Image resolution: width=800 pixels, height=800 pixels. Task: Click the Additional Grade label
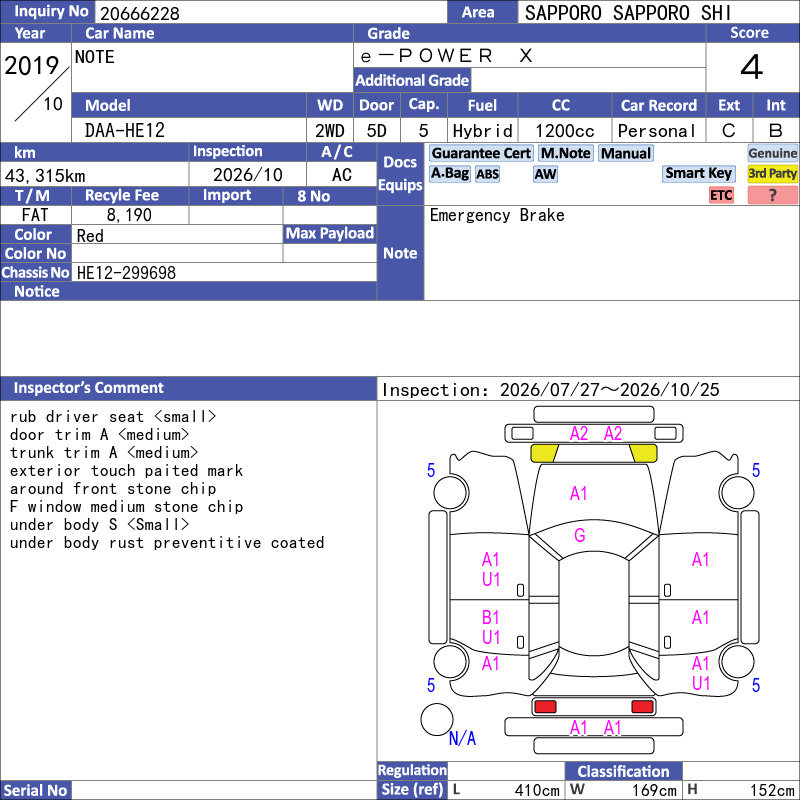point(412,80)
